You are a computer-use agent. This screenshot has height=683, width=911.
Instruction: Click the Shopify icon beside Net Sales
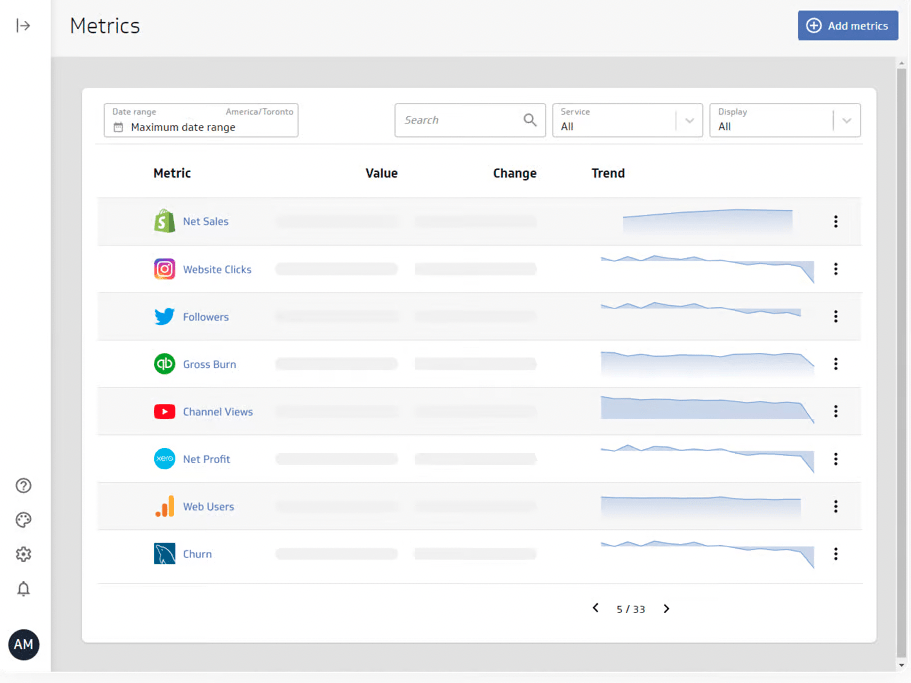165,221
